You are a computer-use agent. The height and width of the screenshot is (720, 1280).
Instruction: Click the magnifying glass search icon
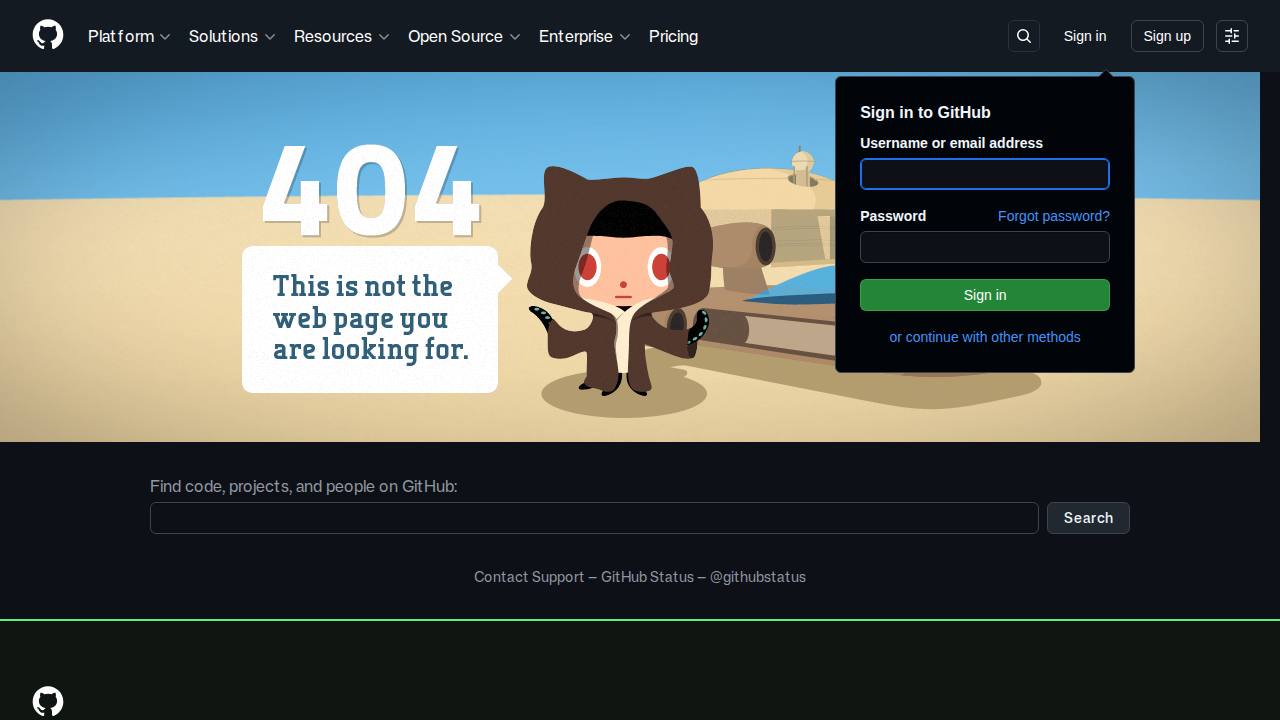pyautogui.click(x=1024, y=36)
